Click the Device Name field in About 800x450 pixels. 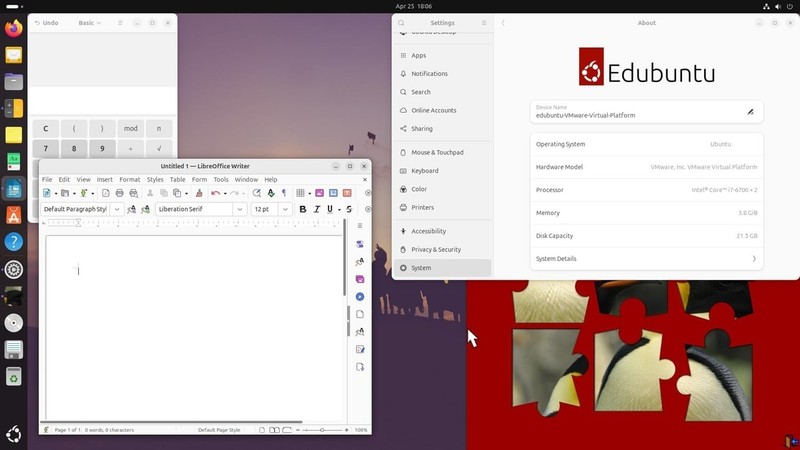(646, 112)
